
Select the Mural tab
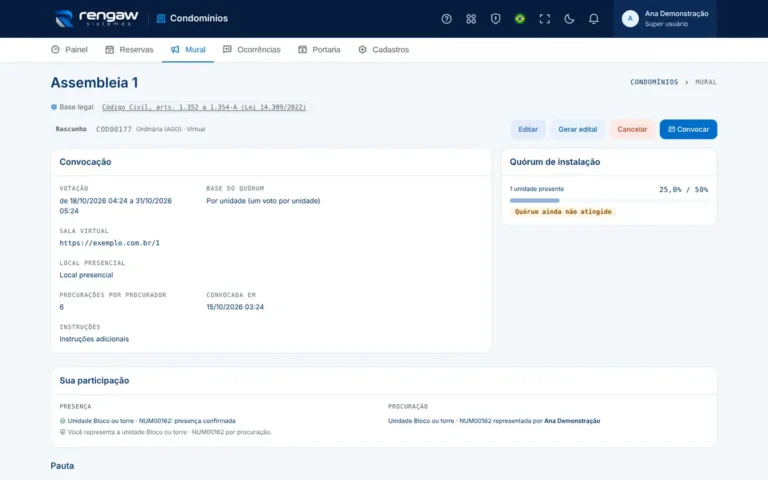188,49
